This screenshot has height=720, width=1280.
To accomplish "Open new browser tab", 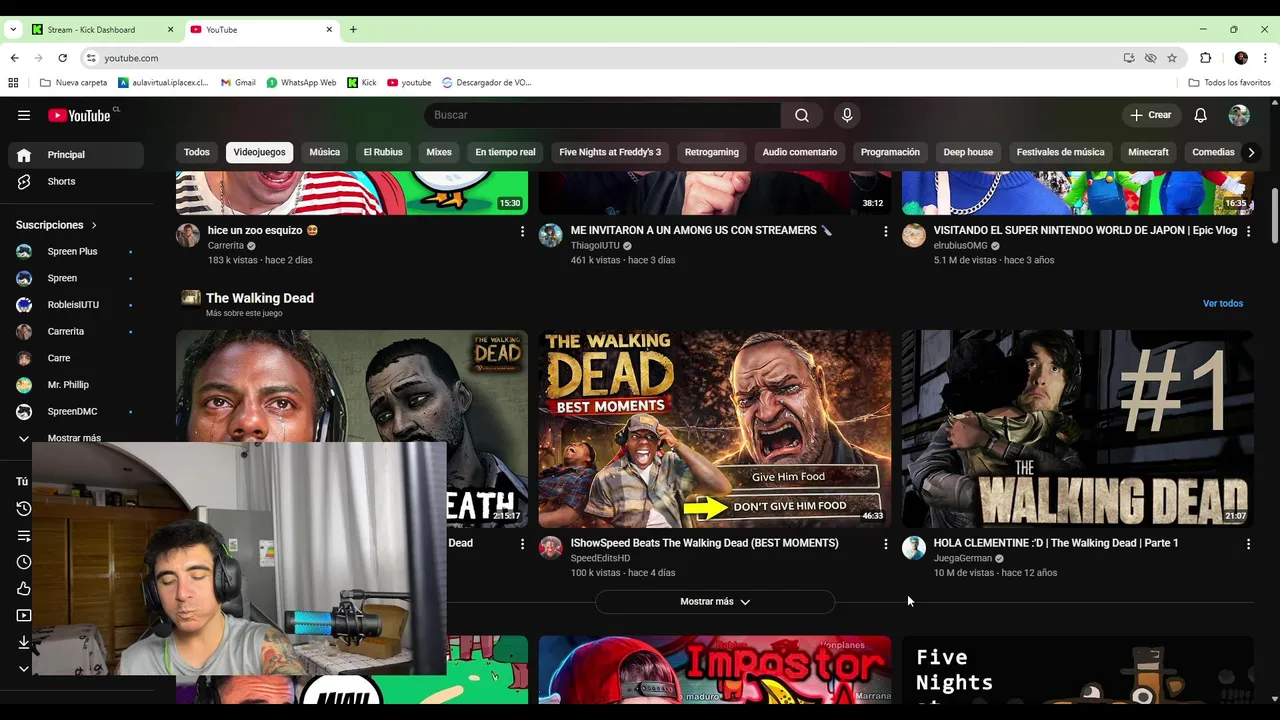I will 353,30.
